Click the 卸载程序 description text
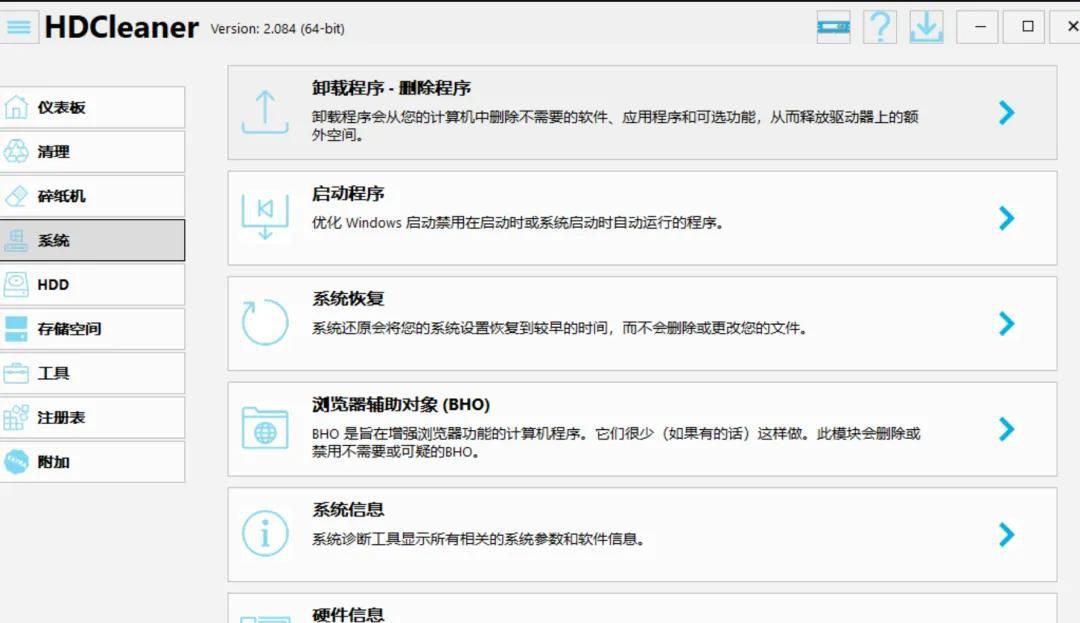This screenshot has height=623, width=1080. pos(615,126)
